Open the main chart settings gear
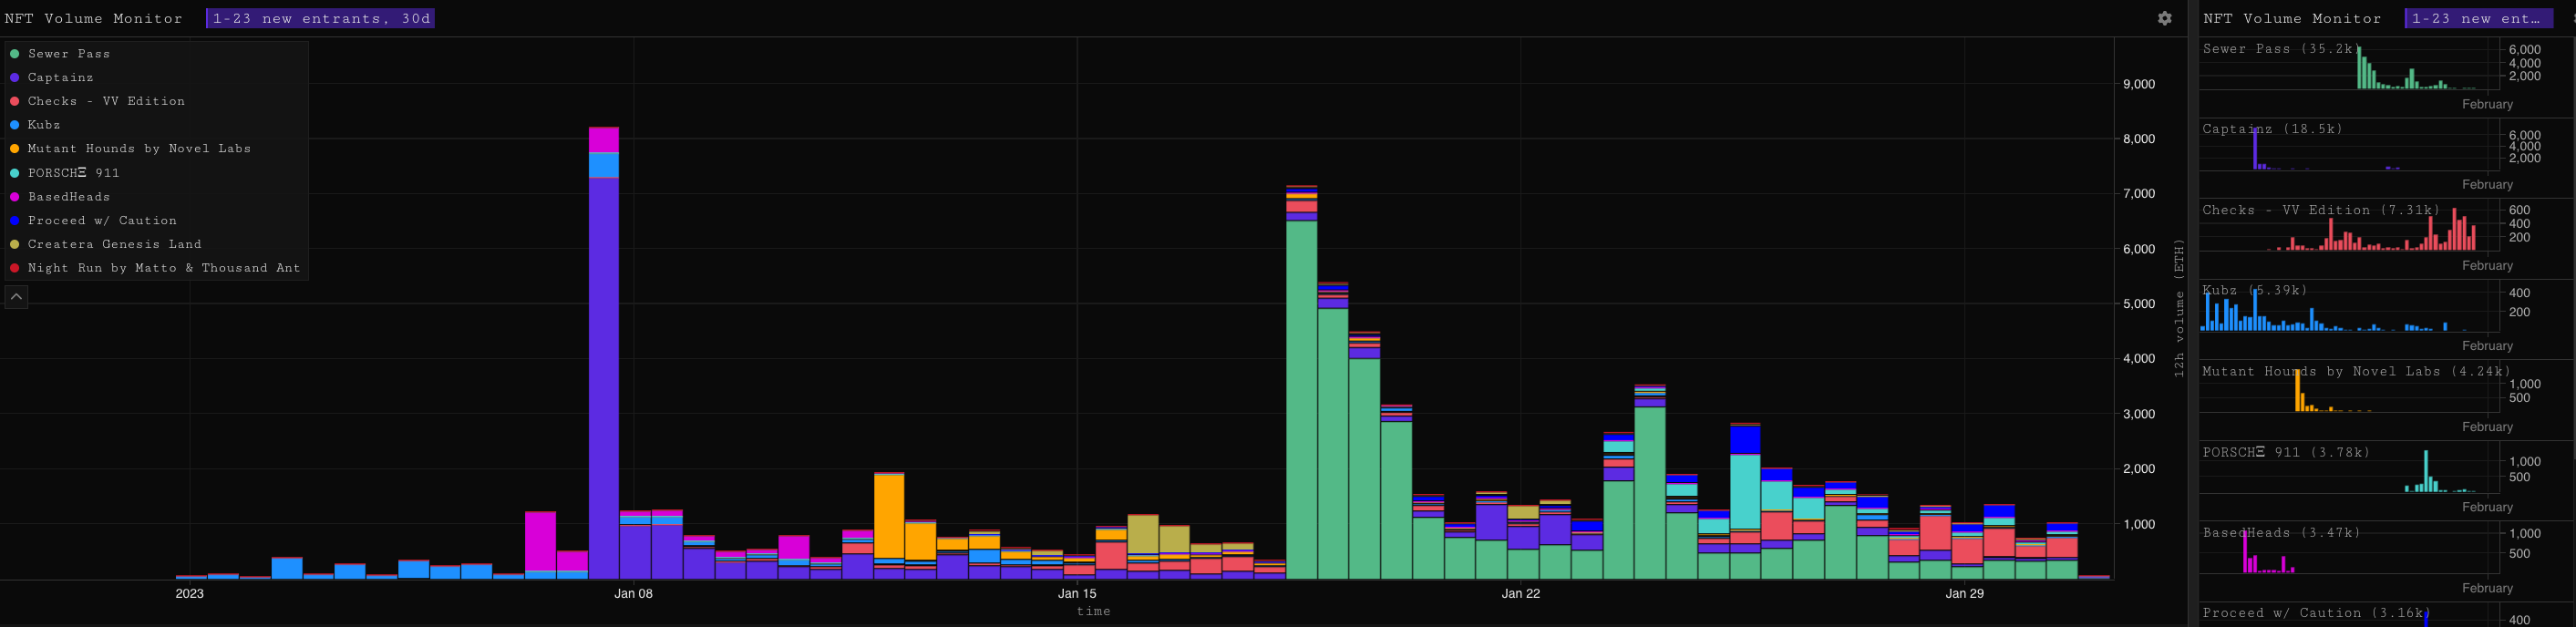2576x627 pixels. pyautogui.click(x=2164, y=18)
